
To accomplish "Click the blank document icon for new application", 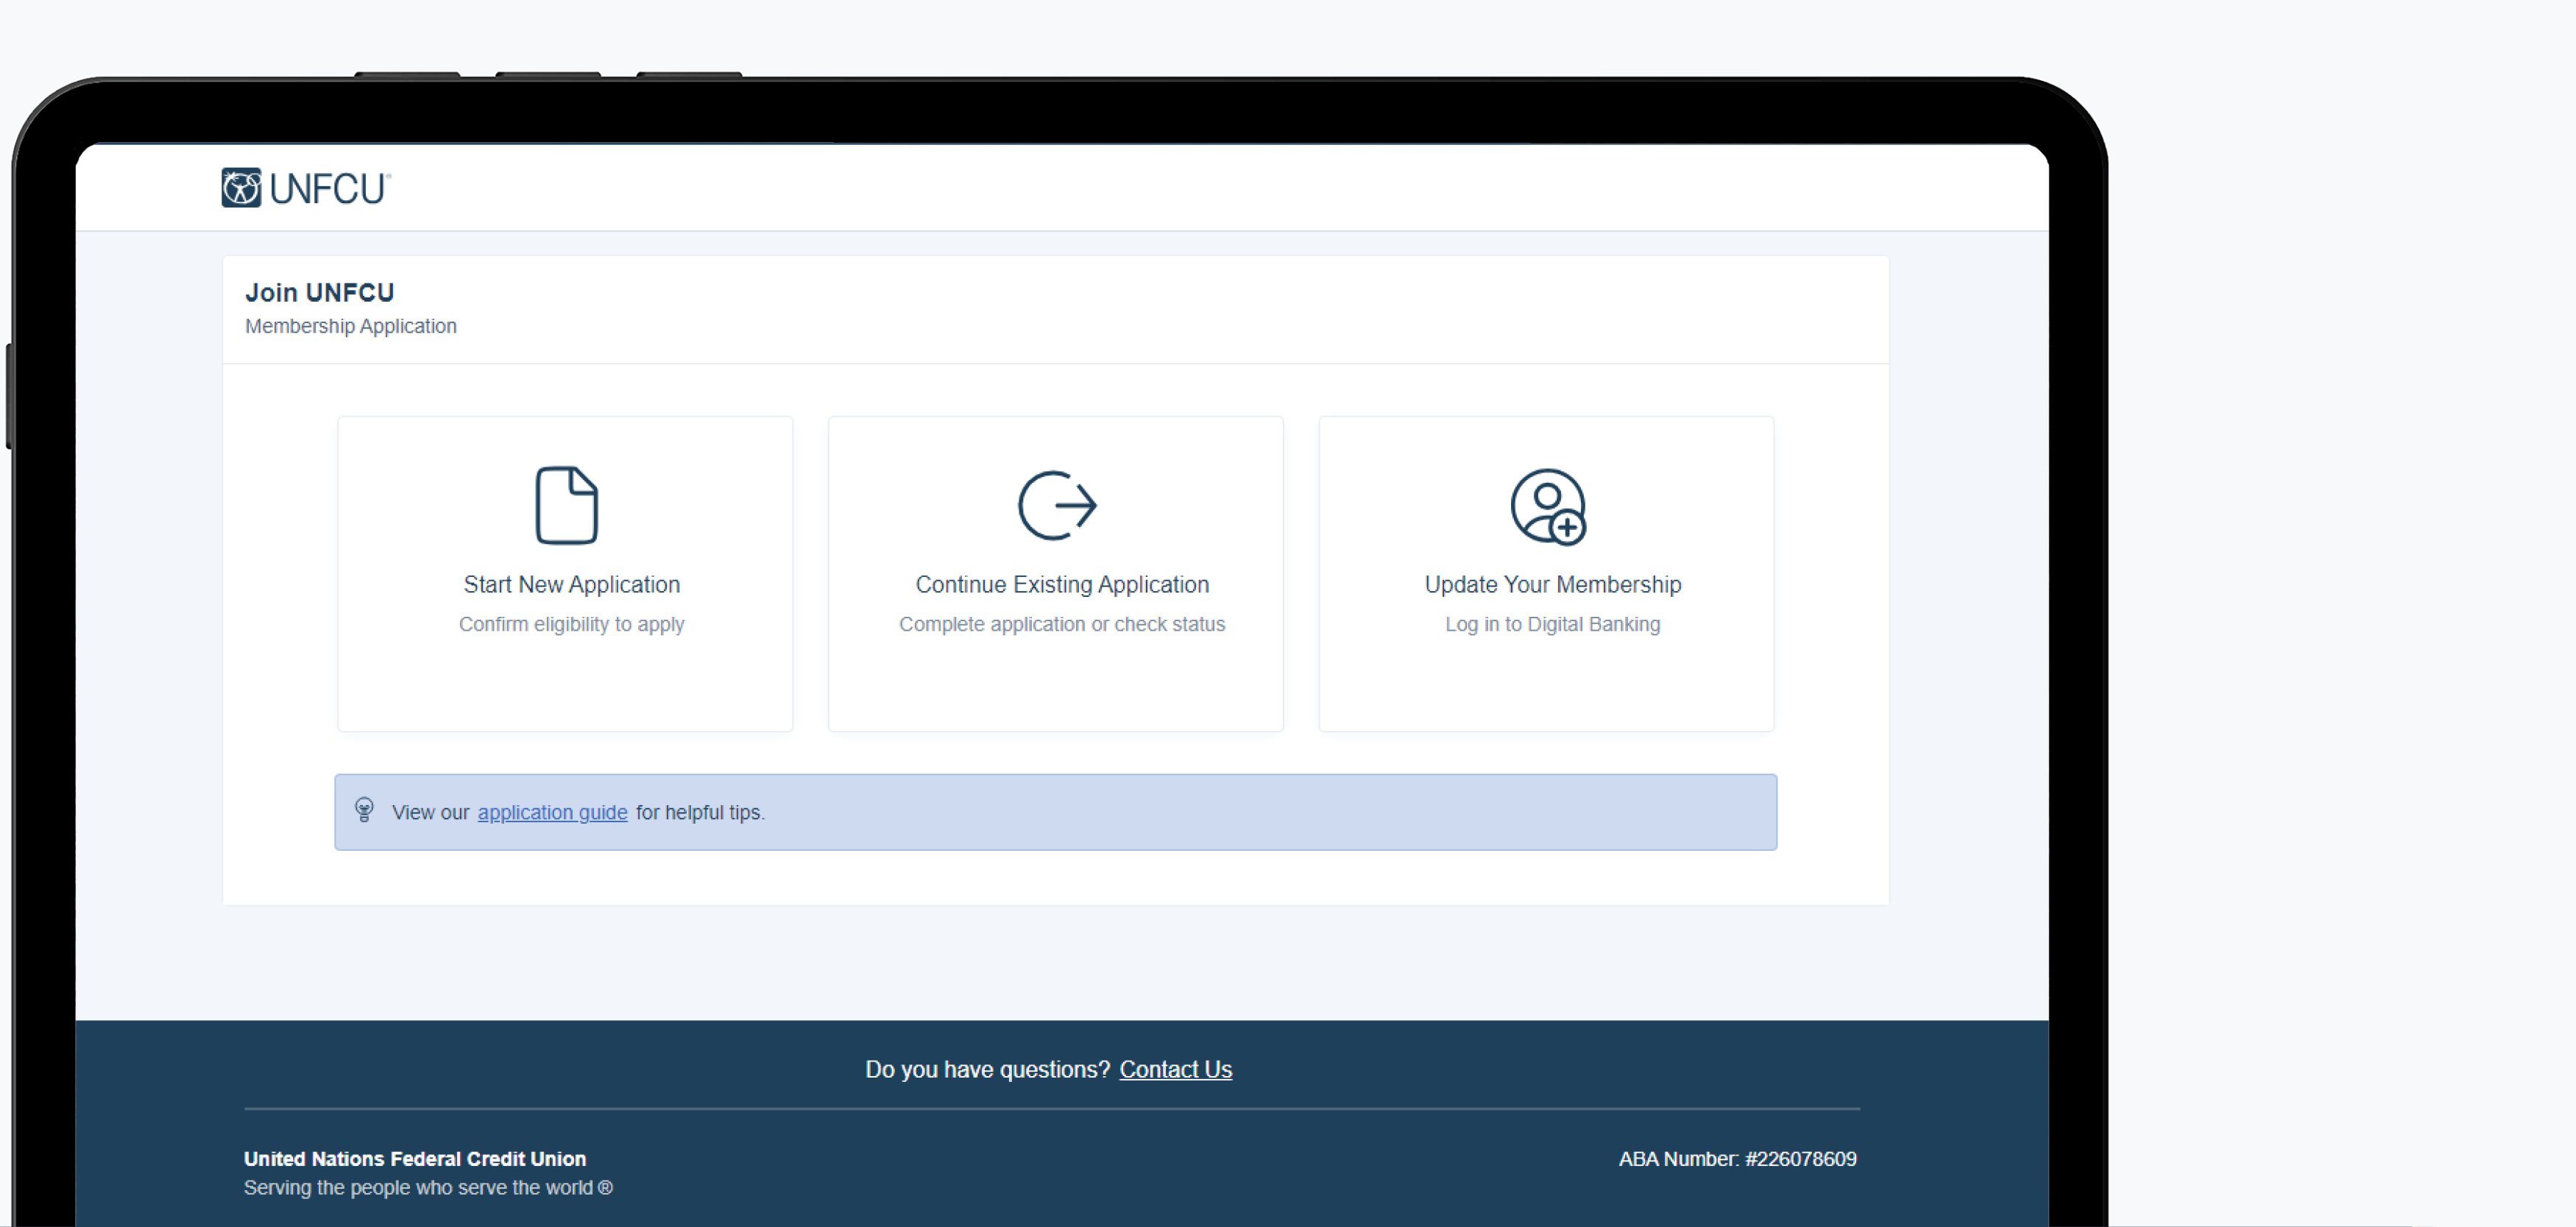I will pos(566,505).
